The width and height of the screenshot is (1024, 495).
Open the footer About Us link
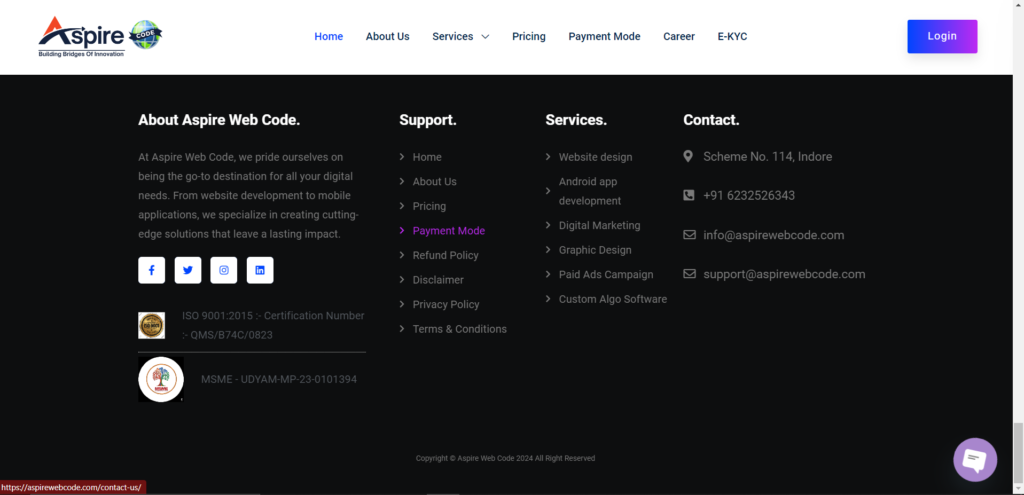coord(434,182)
